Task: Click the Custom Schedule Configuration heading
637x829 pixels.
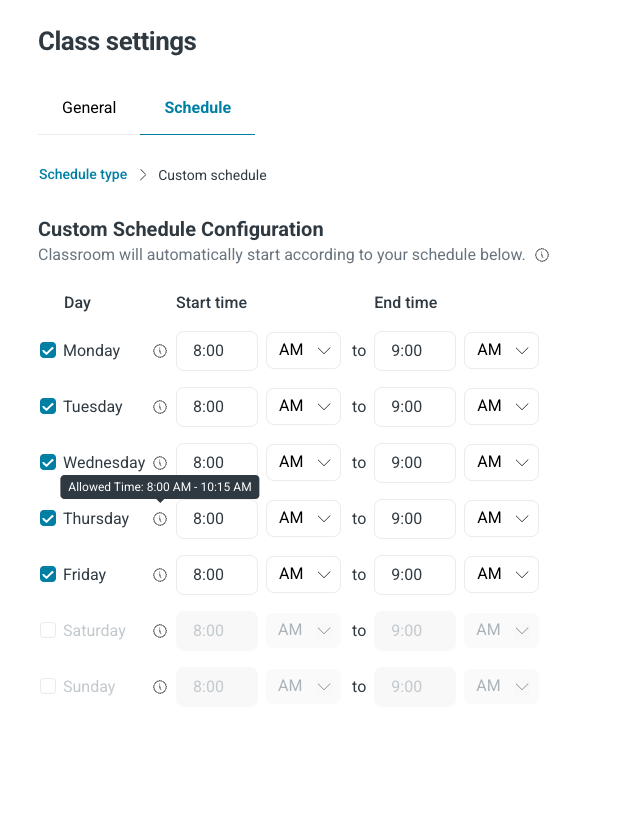Action: coord(181,229)
